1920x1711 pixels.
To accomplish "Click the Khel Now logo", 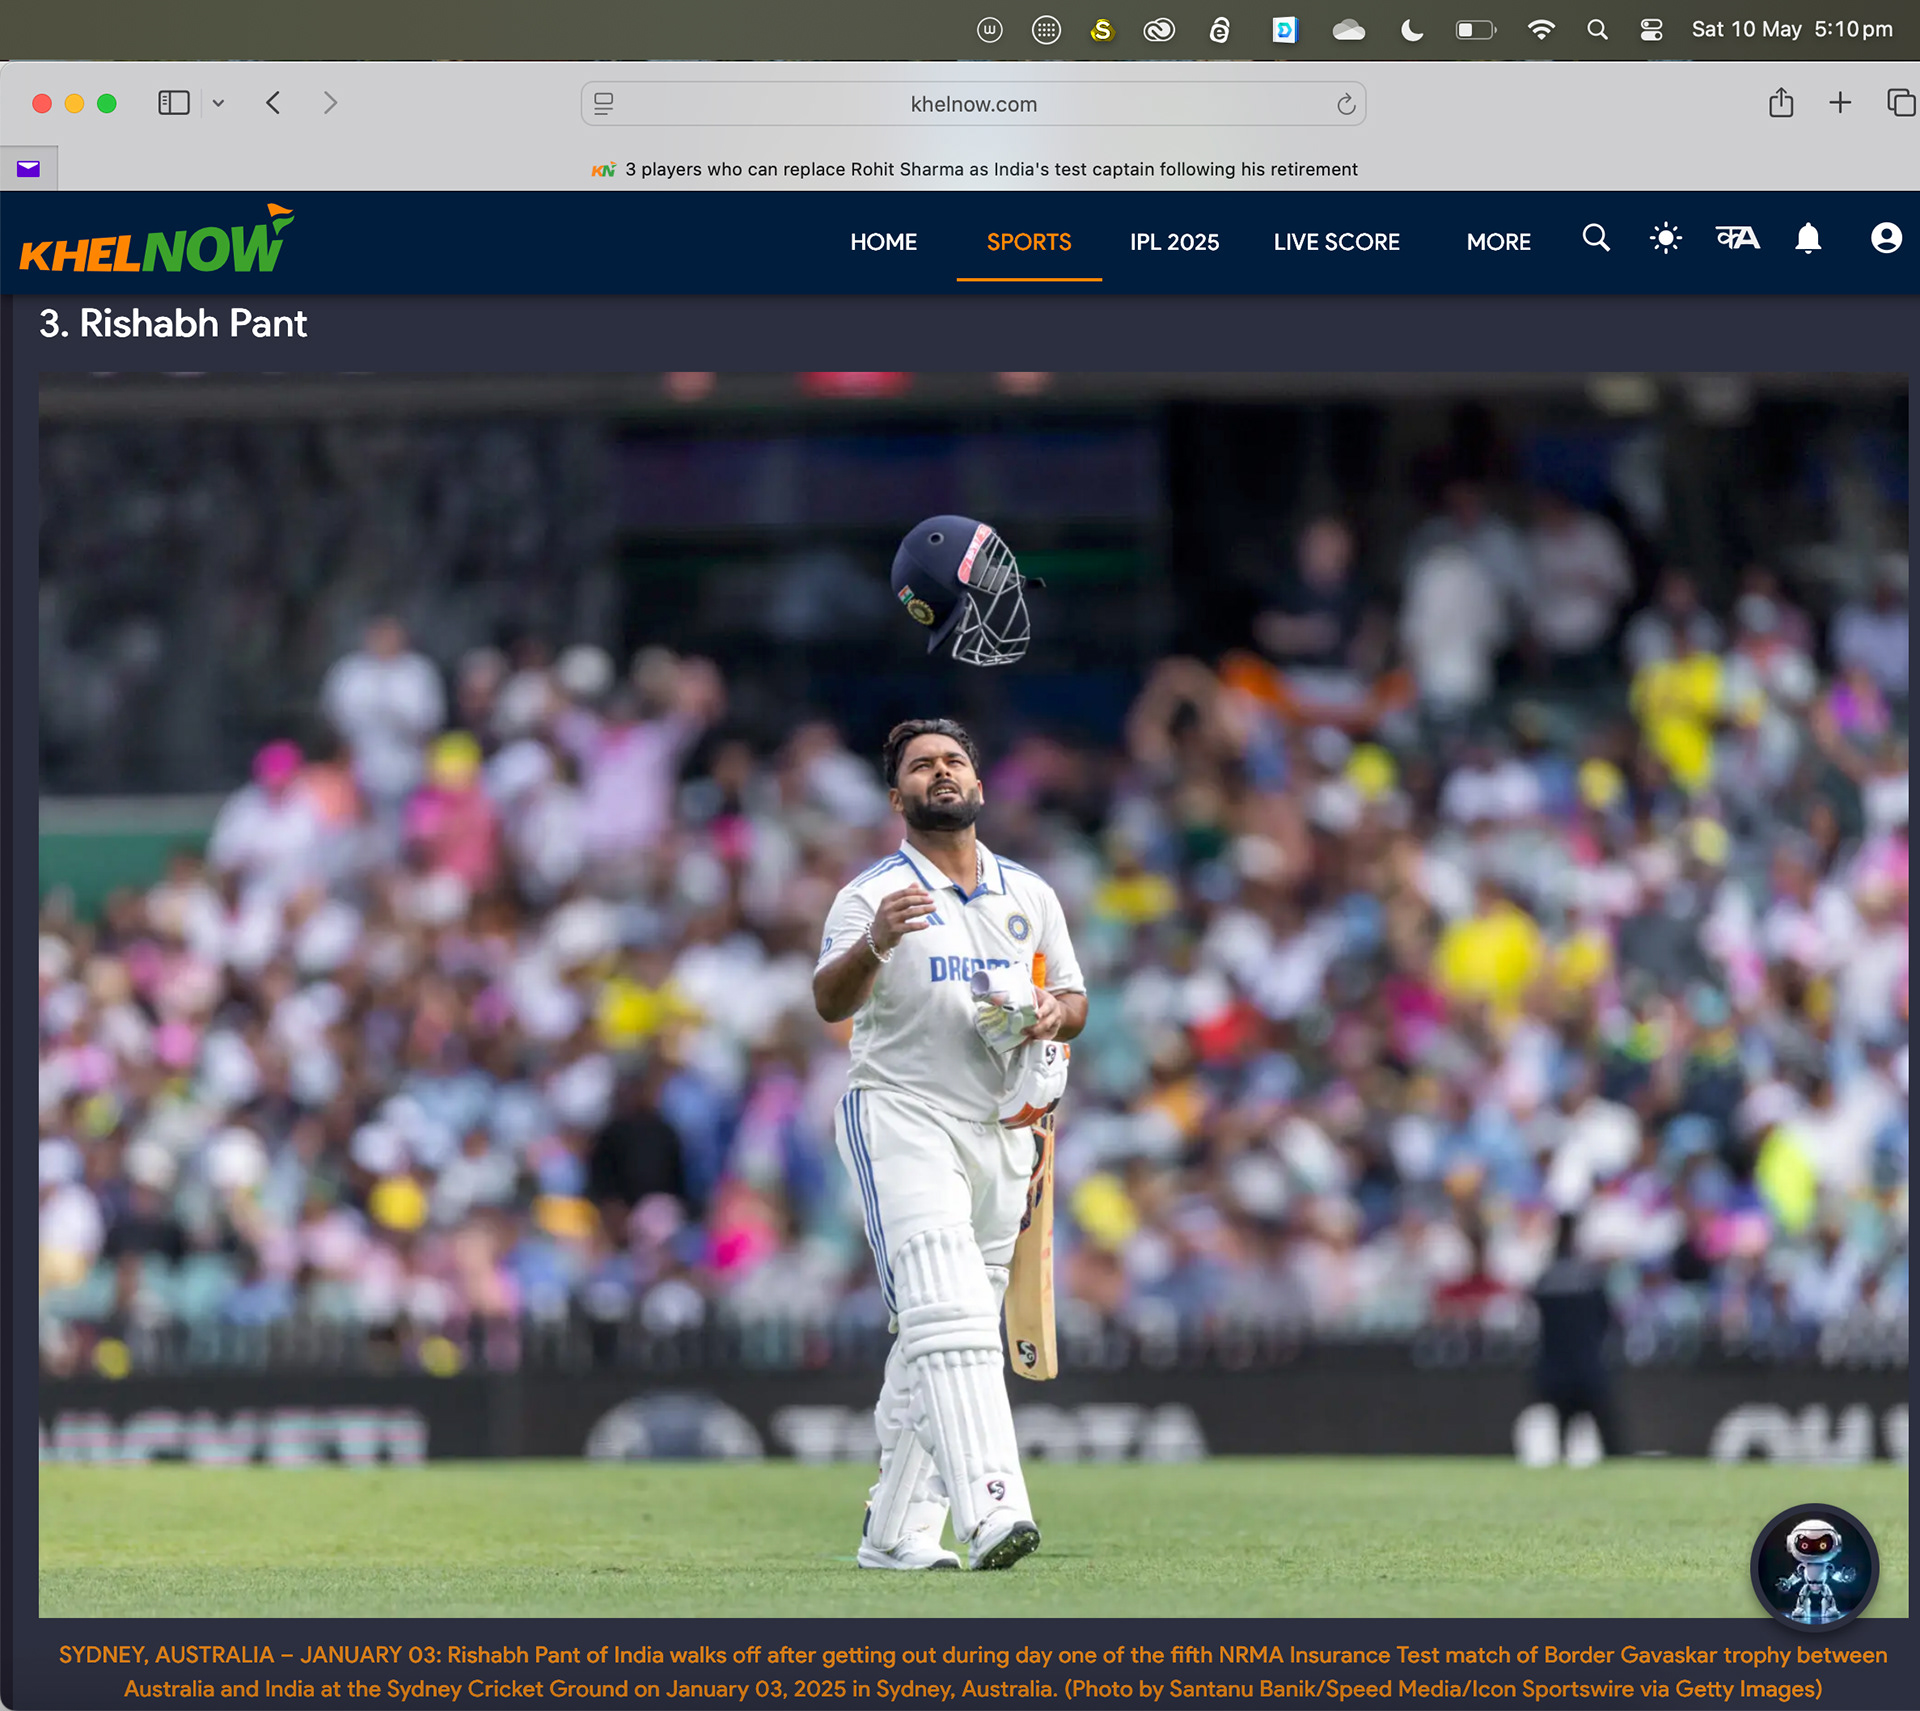I will 157,241.
